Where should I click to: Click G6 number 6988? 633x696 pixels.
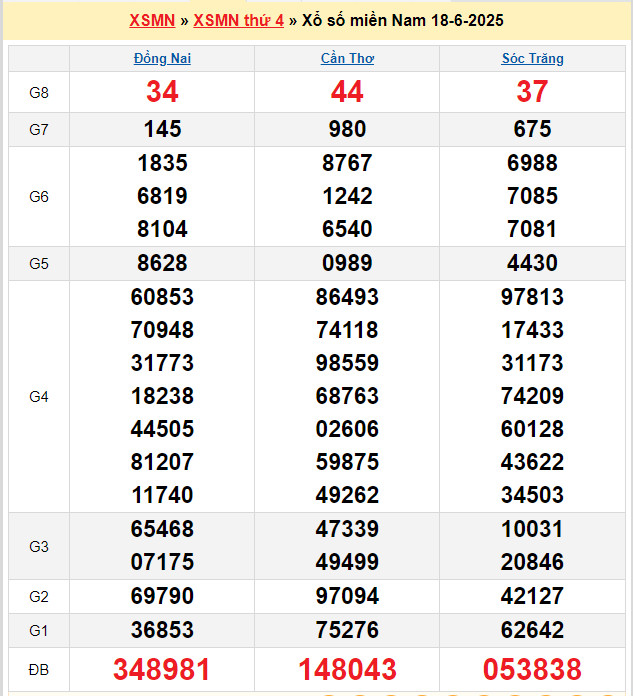[532, 163]
